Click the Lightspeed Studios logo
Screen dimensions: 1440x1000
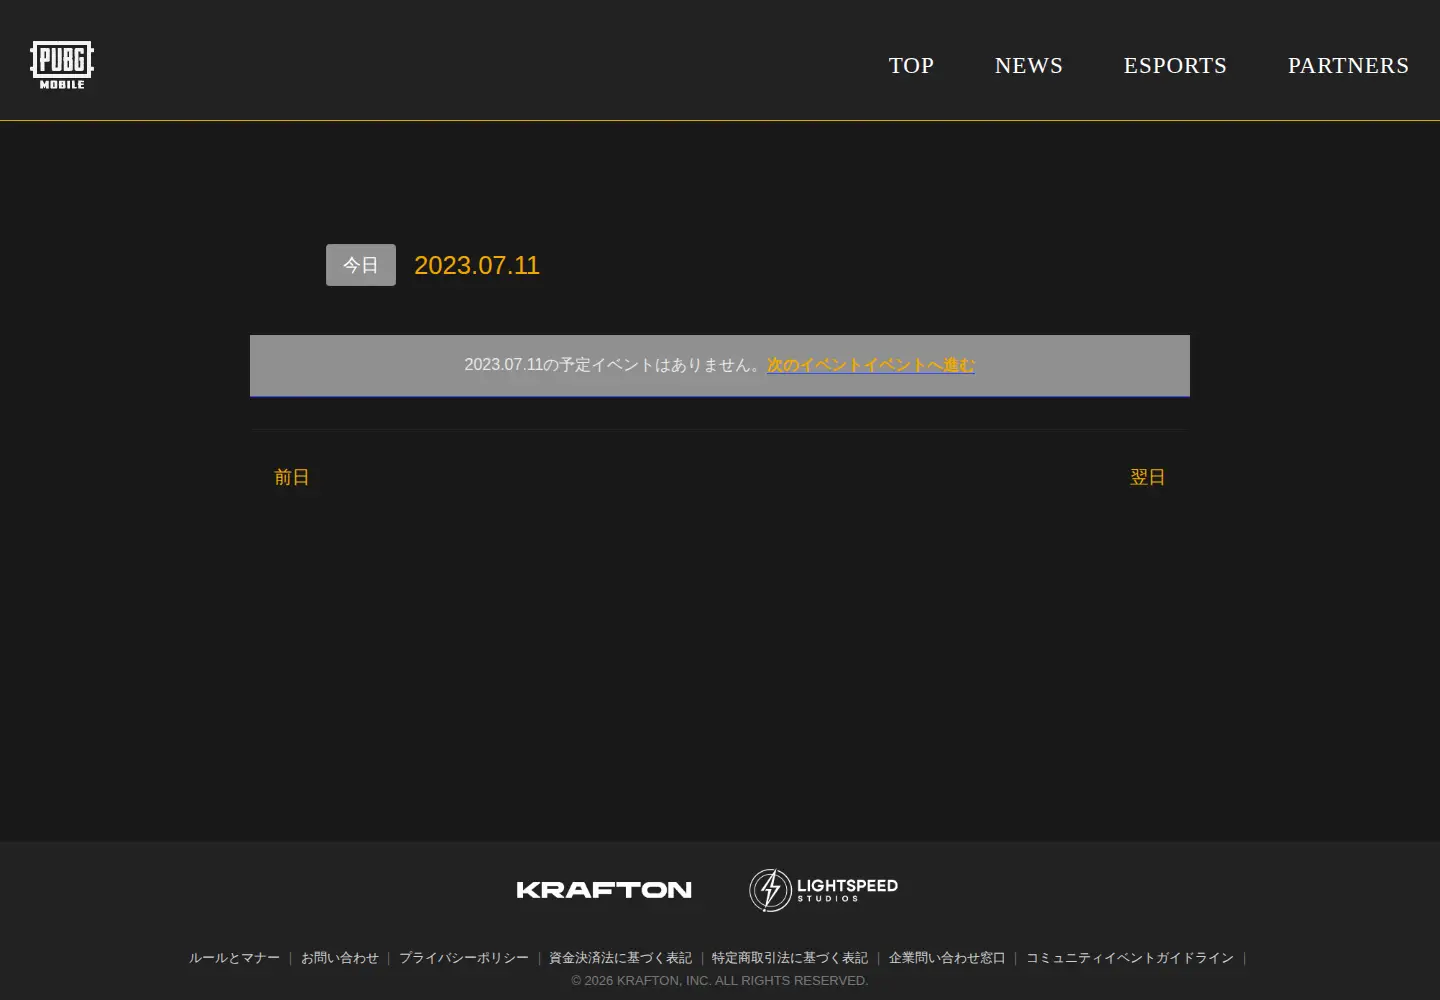pyautogui.click(x=823, y=890)
